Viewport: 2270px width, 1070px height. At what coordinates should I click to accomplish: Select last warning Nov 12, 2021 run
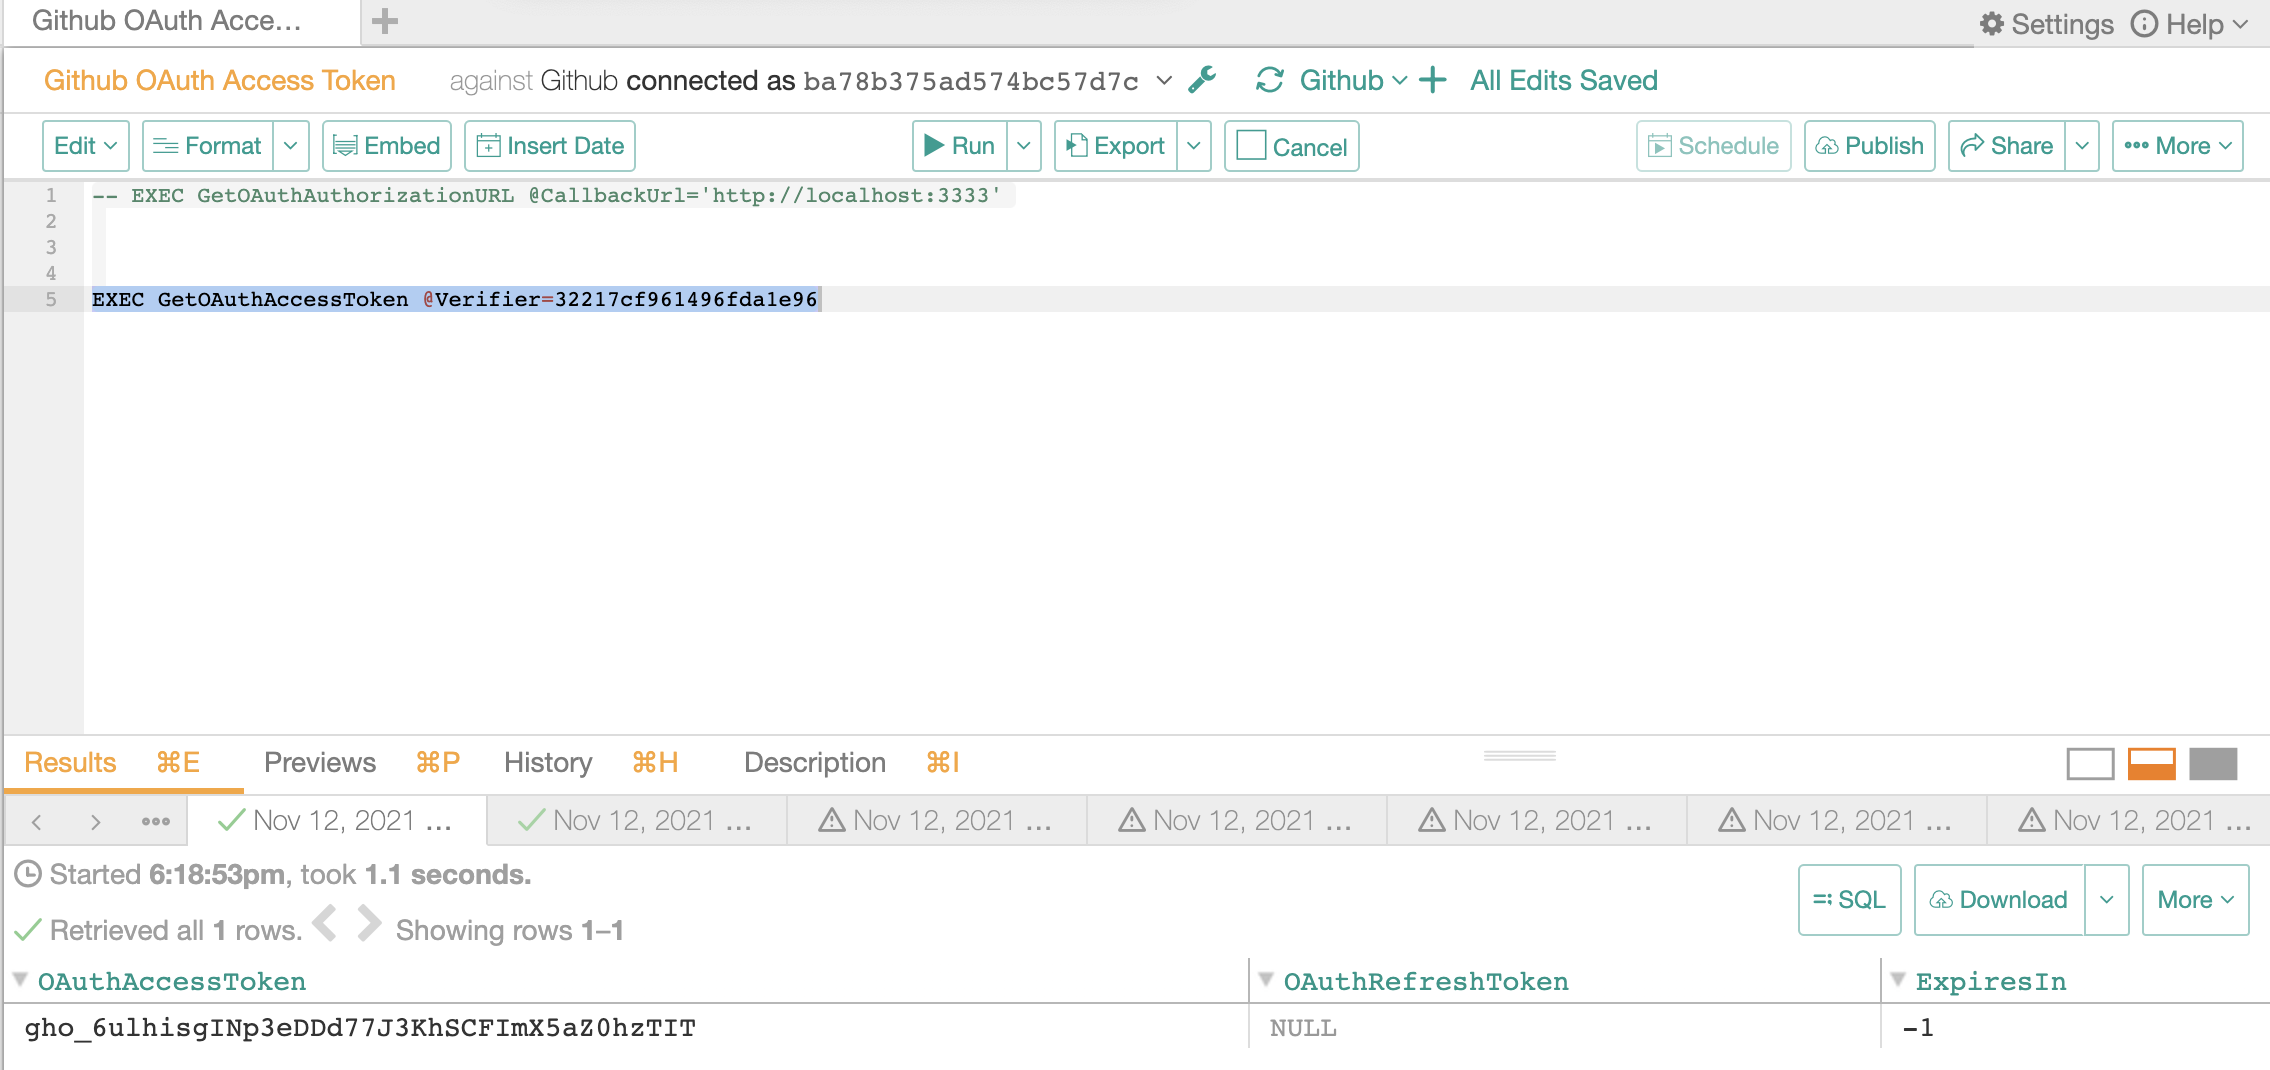(x=2130, y=821)
